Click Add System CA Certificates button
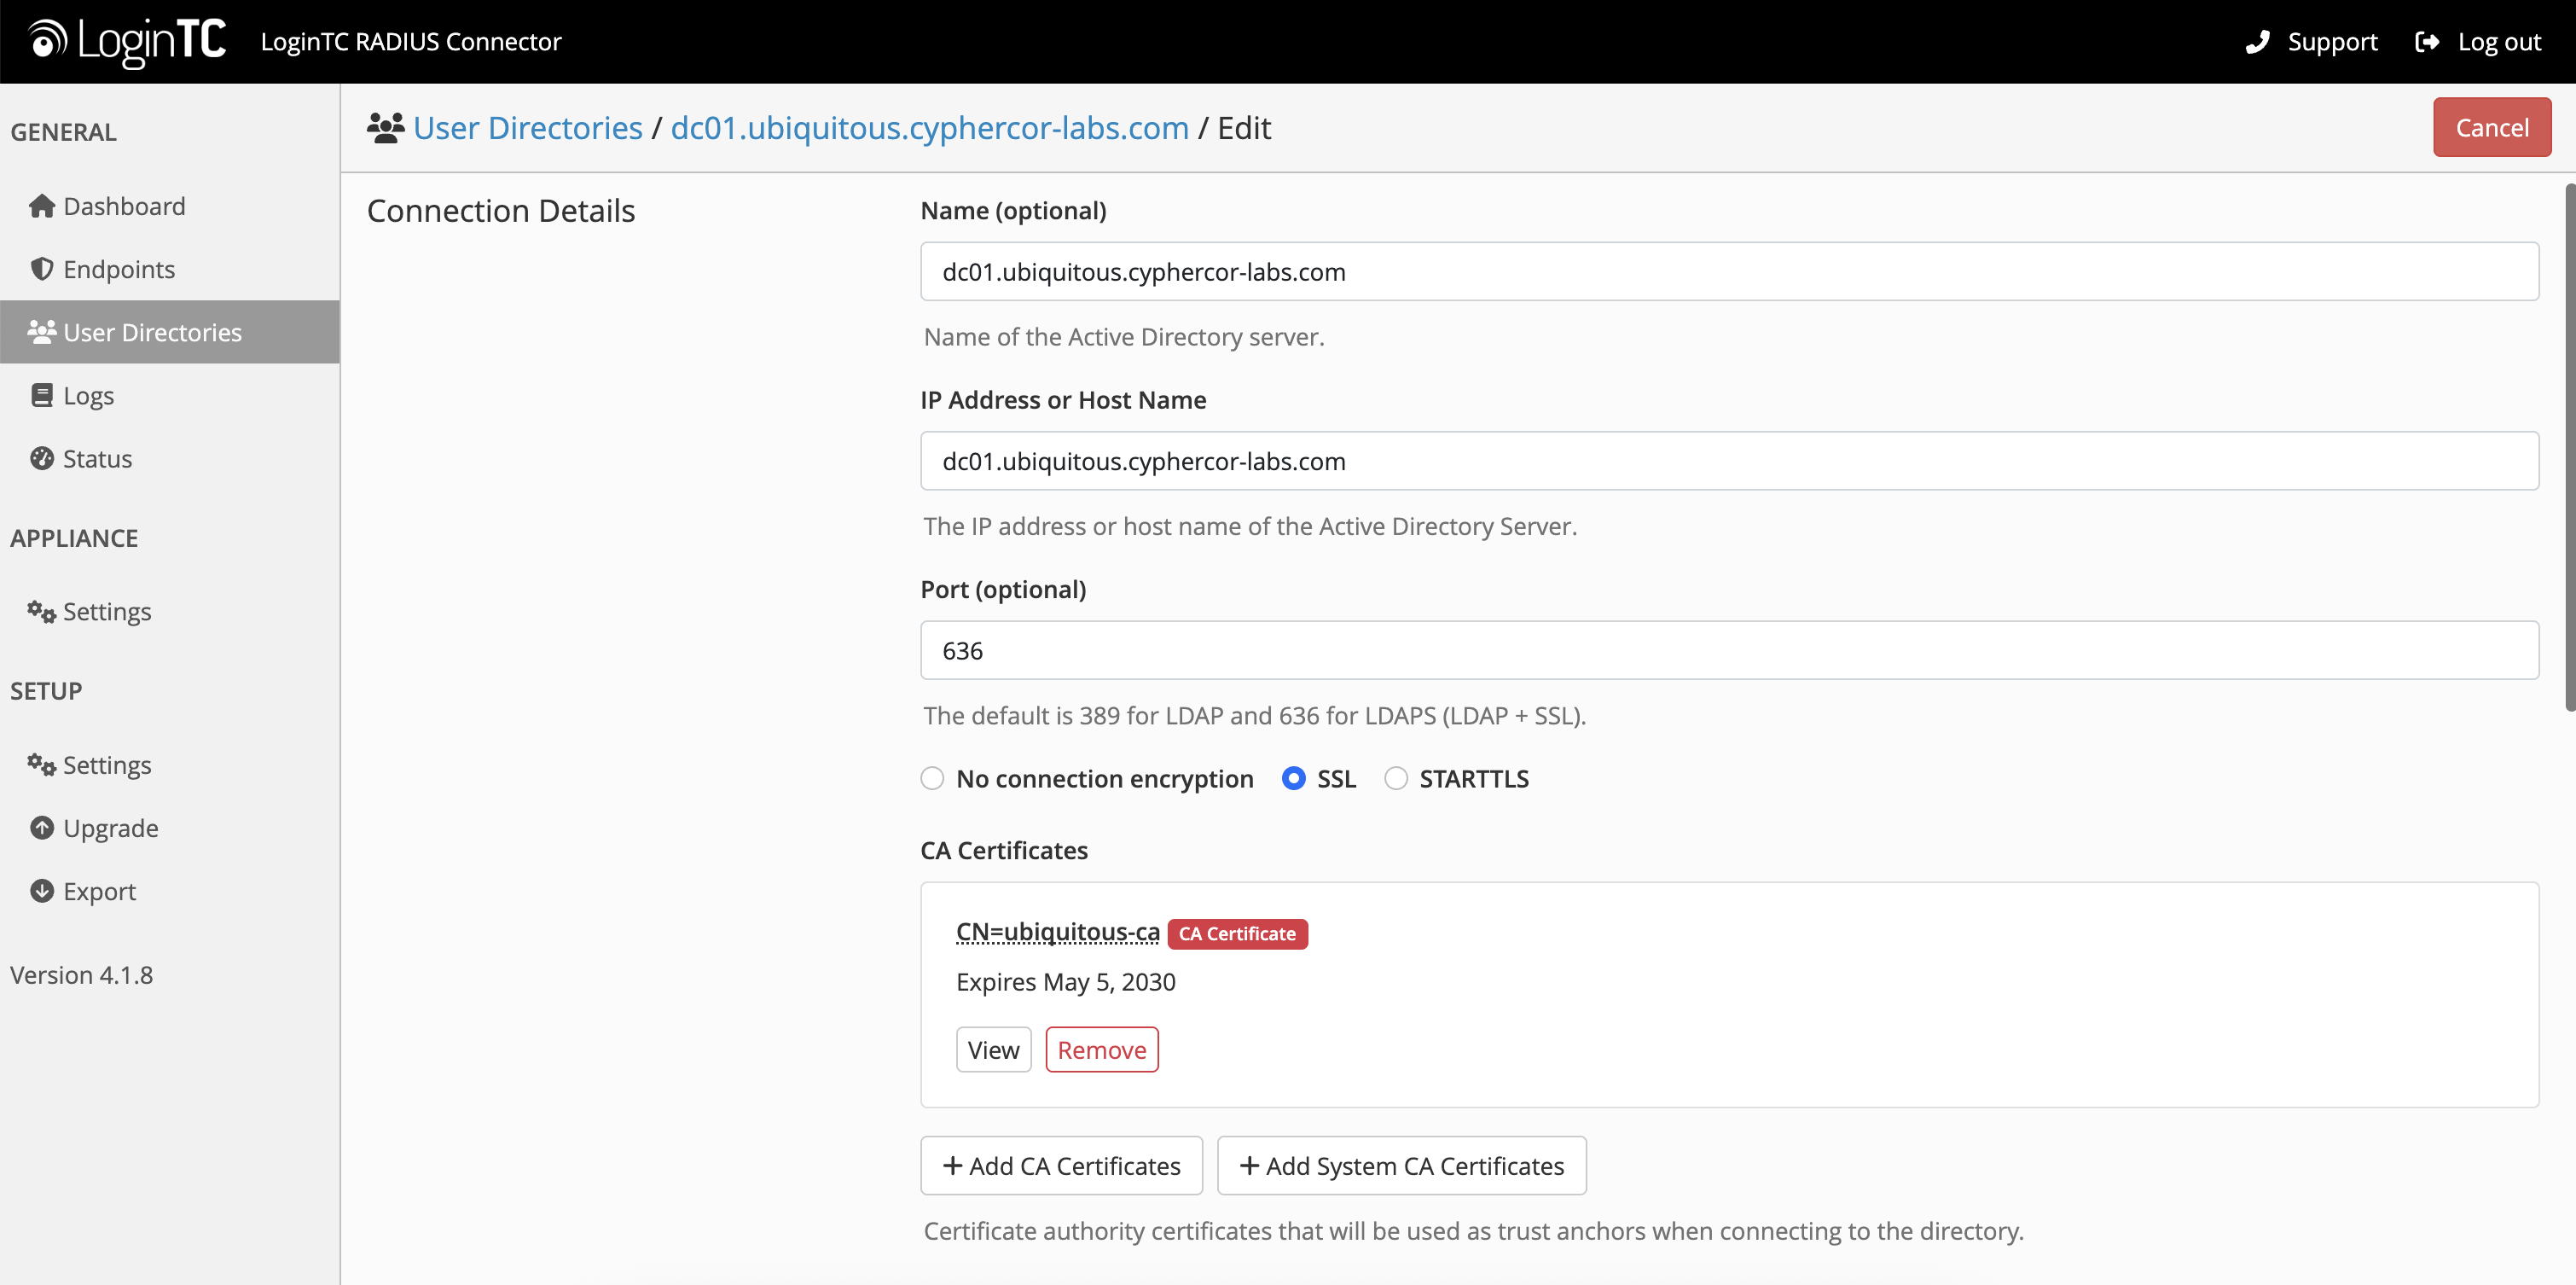Screen dimensions: 2576x1285 click(1401, 1165)
